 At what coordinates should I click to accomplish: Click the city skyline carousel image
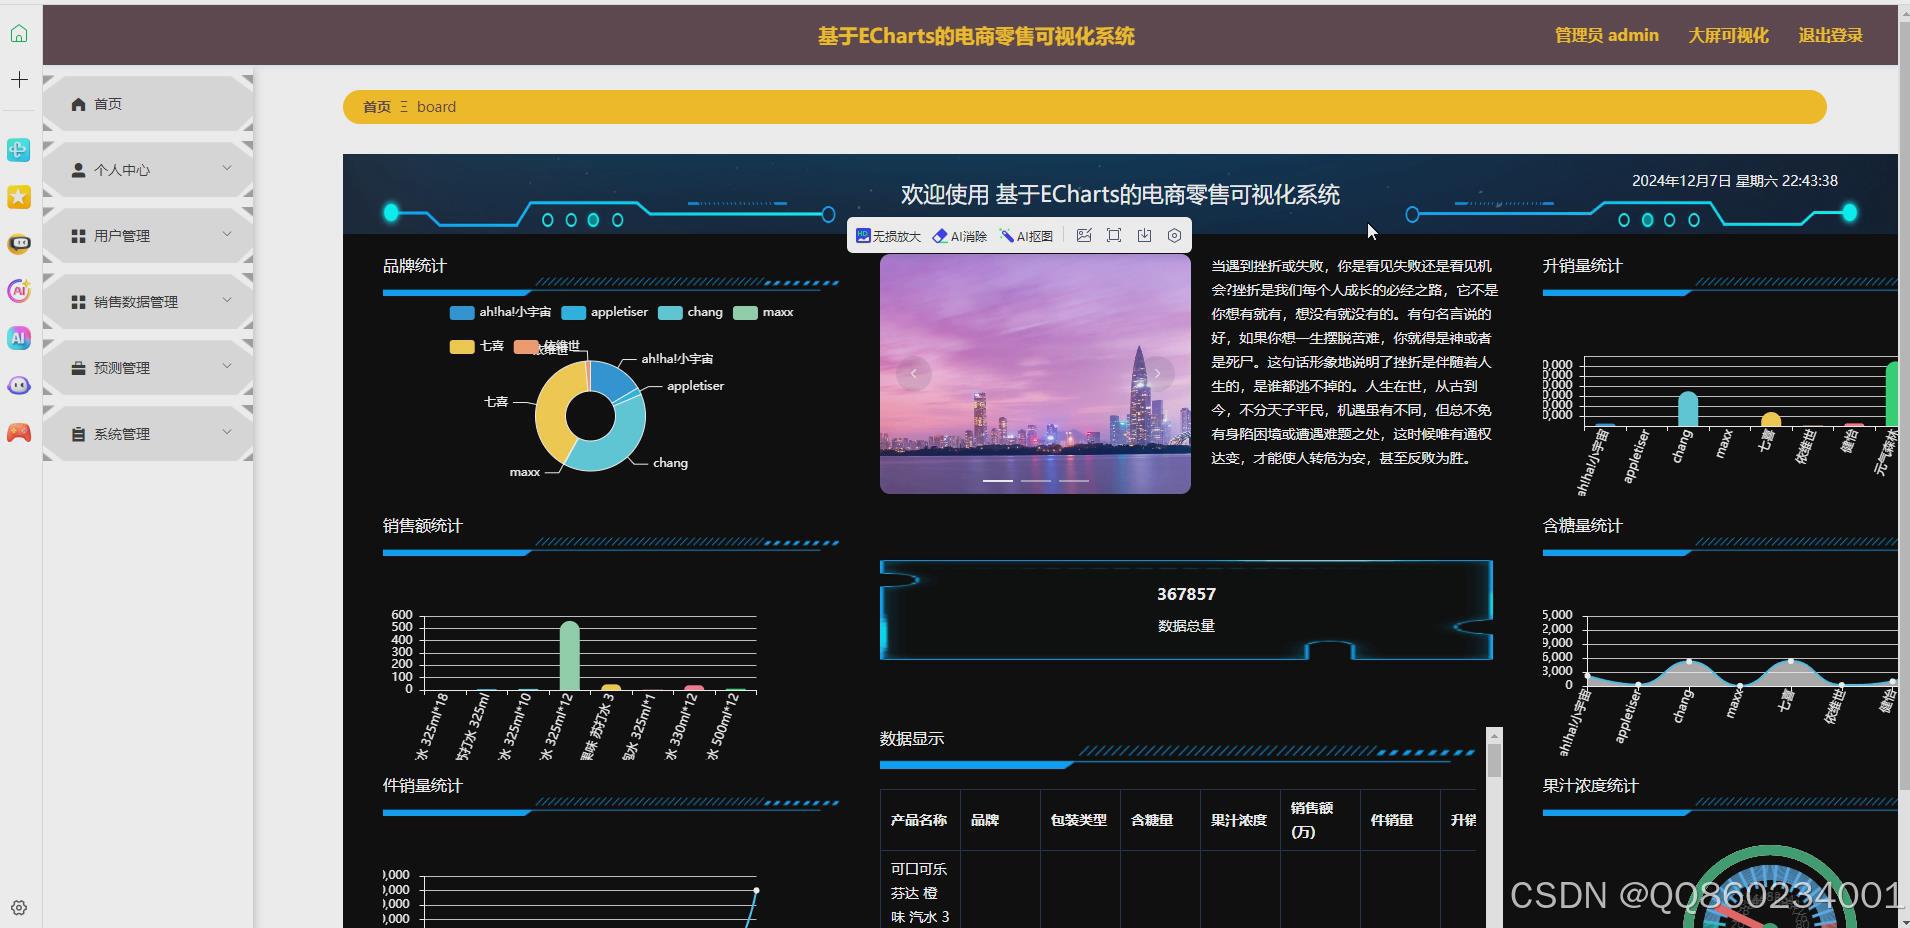(x=1035, y=374)
